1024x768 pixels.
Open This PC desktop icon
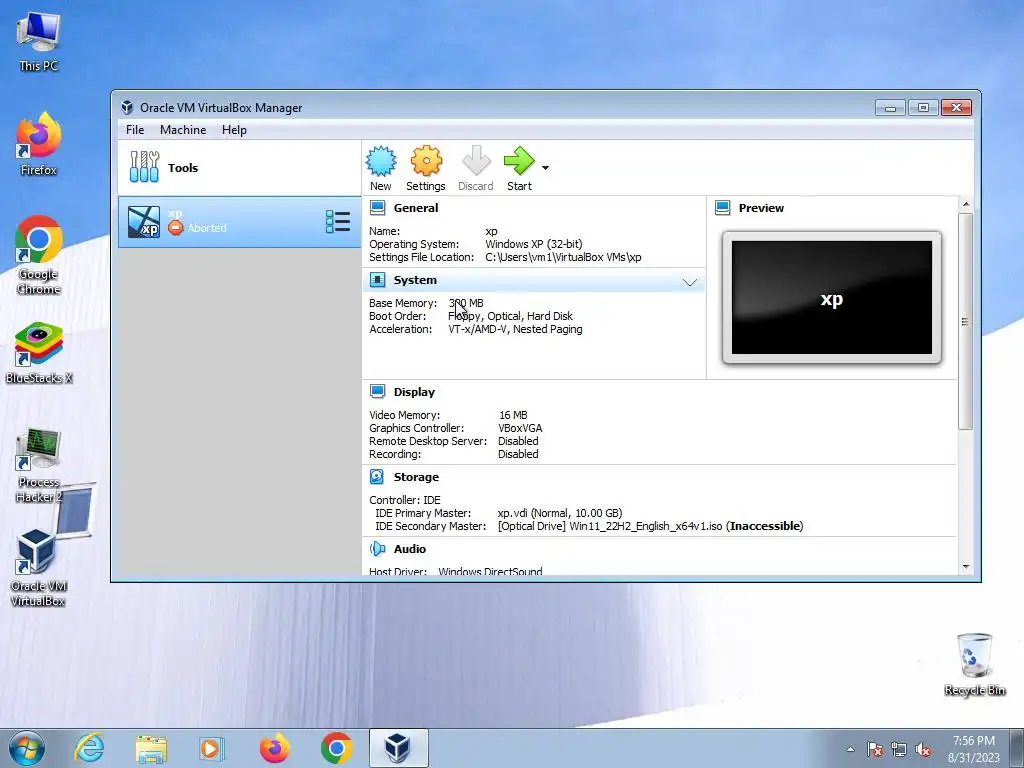click(x=39, y=41)
